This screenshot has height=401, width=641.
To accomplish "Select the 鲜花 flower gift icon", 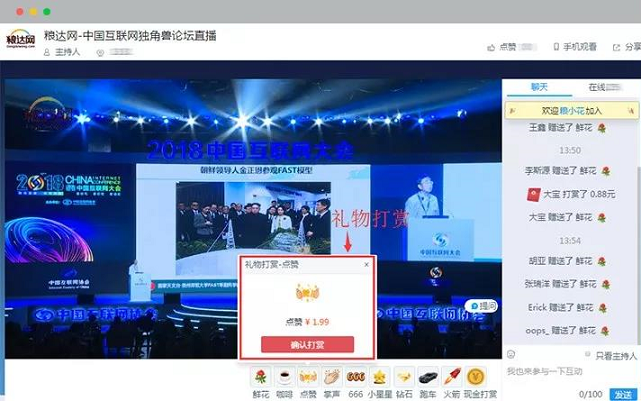I will (x=261, y=377).
